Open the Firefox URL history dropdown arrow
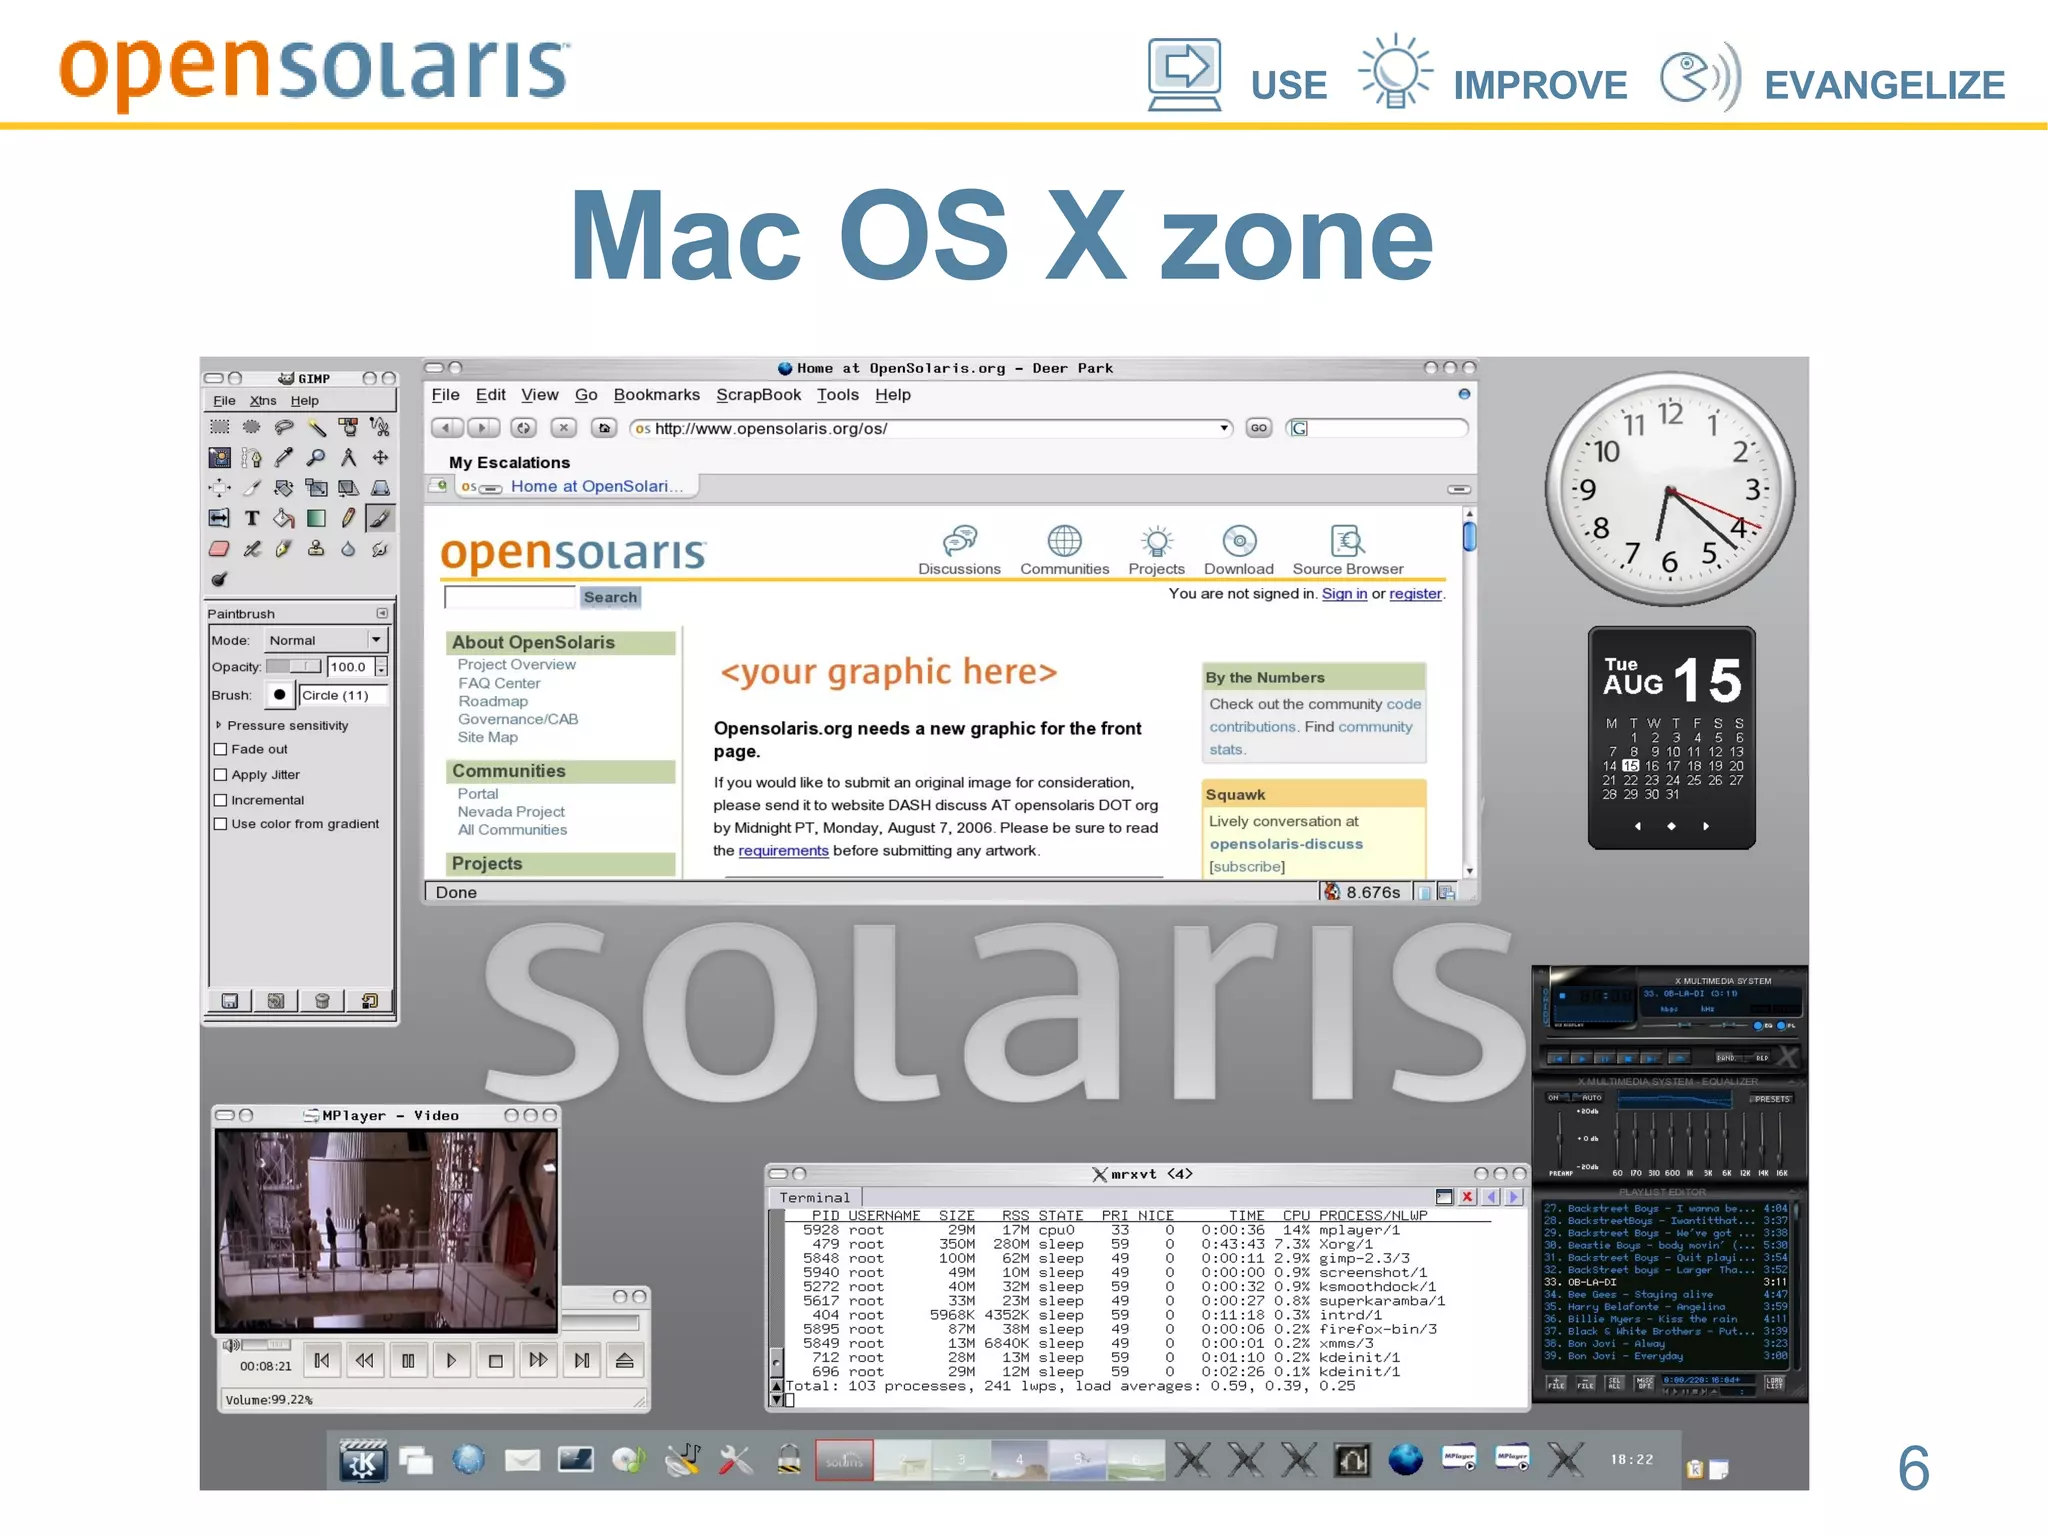This screenshot has width=2048, height=1535. point(1224,428)
